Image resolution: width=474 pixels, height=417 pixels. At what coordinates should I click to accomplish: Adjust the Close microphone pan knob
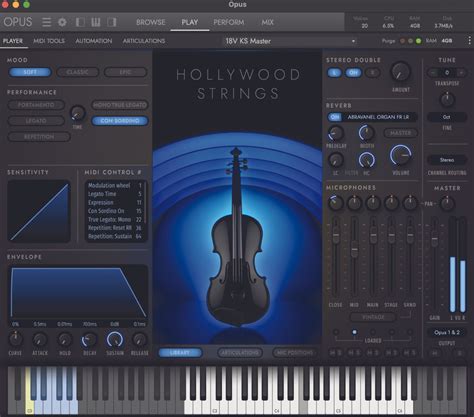click(335, 202)
